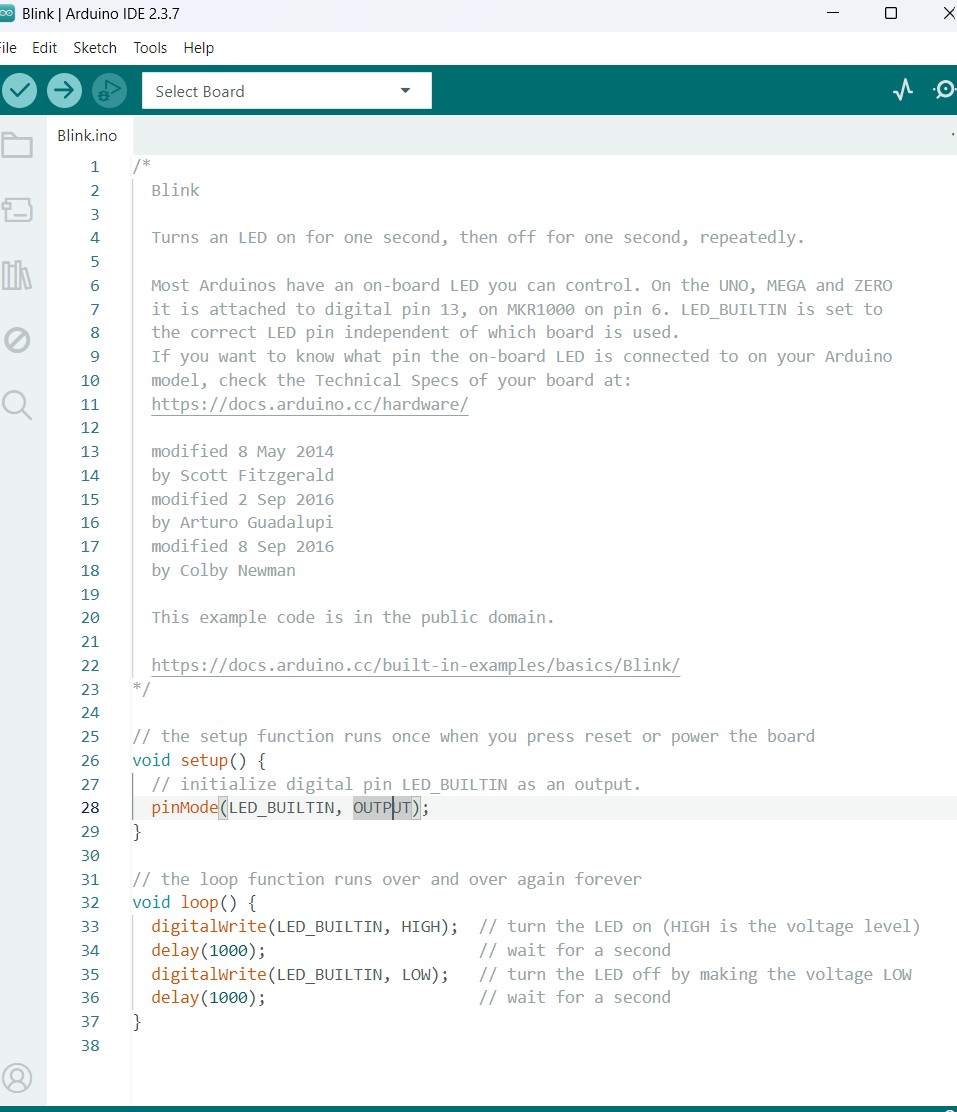The image size is (957, 1112).
Task: Open the Serial Plotter icon
Action: (x=902, y=90)
